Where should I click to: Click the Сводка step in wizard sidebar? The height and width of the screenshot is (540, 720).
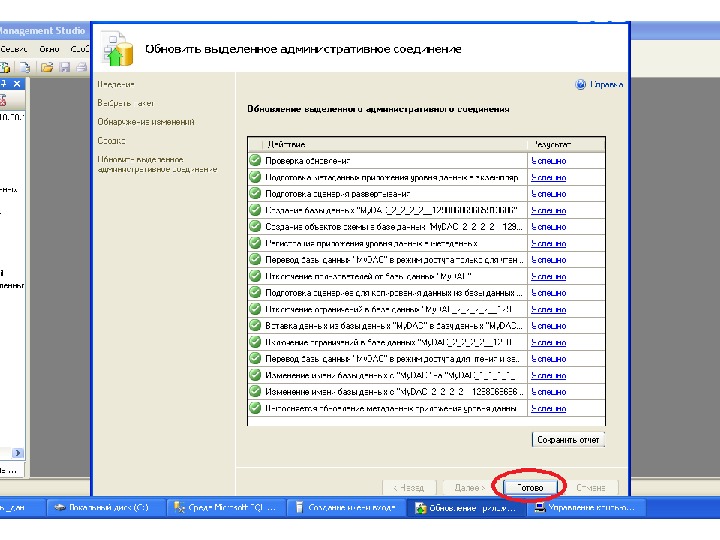tap(111, 141)
